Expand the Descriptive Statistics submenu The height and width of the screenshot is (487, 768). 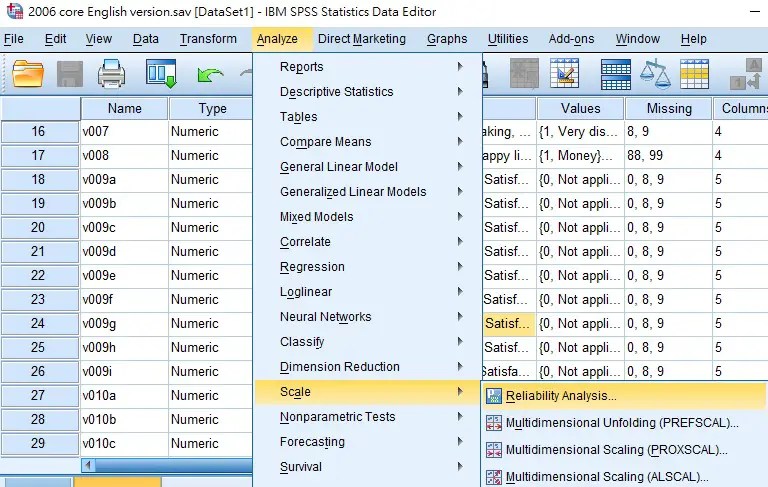[x=367, y=92]
